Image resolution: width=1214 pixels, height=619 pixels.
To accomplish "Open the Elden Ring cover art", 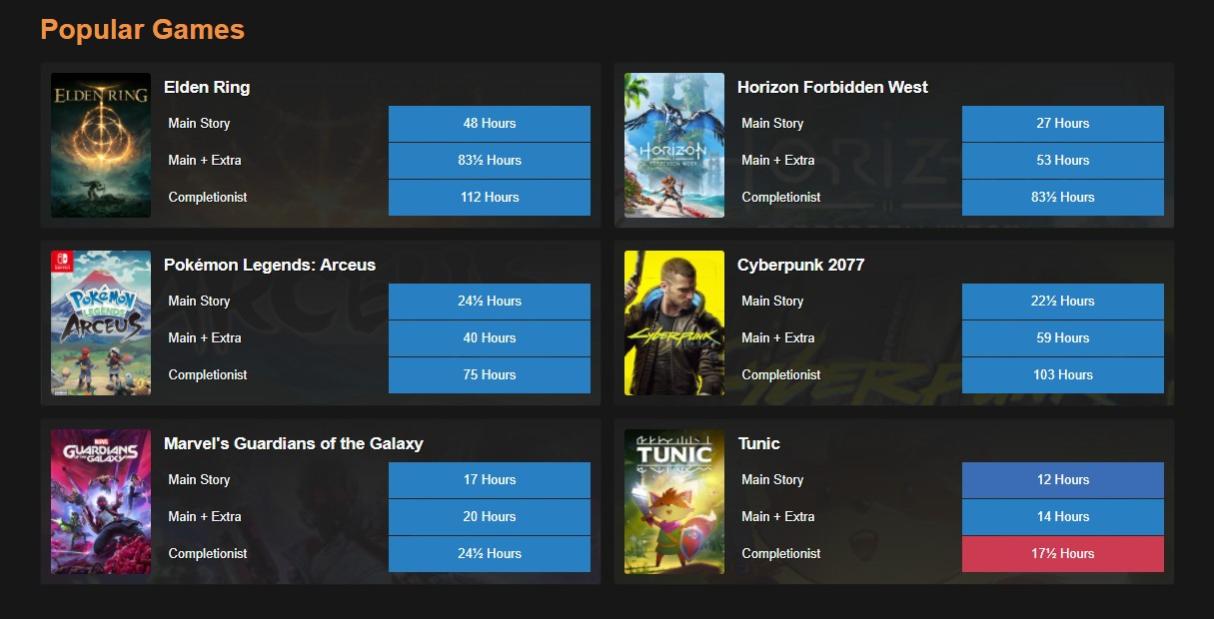I will [x=100, y=145].
